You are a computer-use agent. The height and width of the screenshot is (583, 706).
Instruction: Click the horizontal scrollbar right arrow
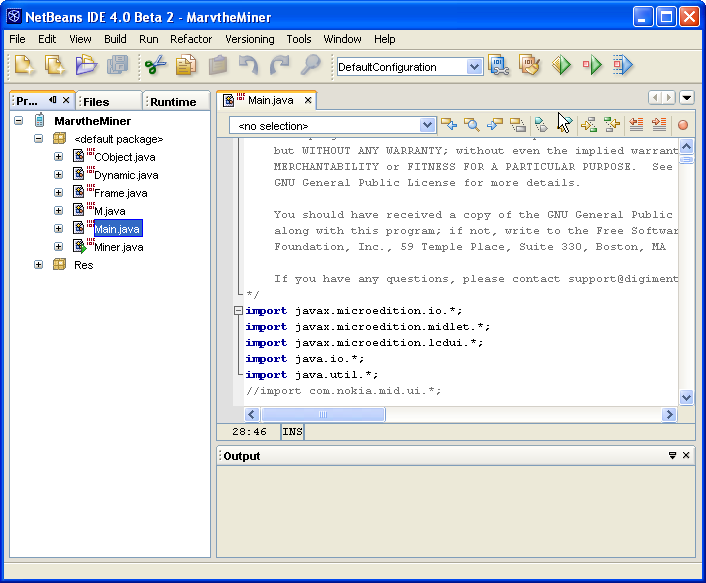click(x=669, y=414)
